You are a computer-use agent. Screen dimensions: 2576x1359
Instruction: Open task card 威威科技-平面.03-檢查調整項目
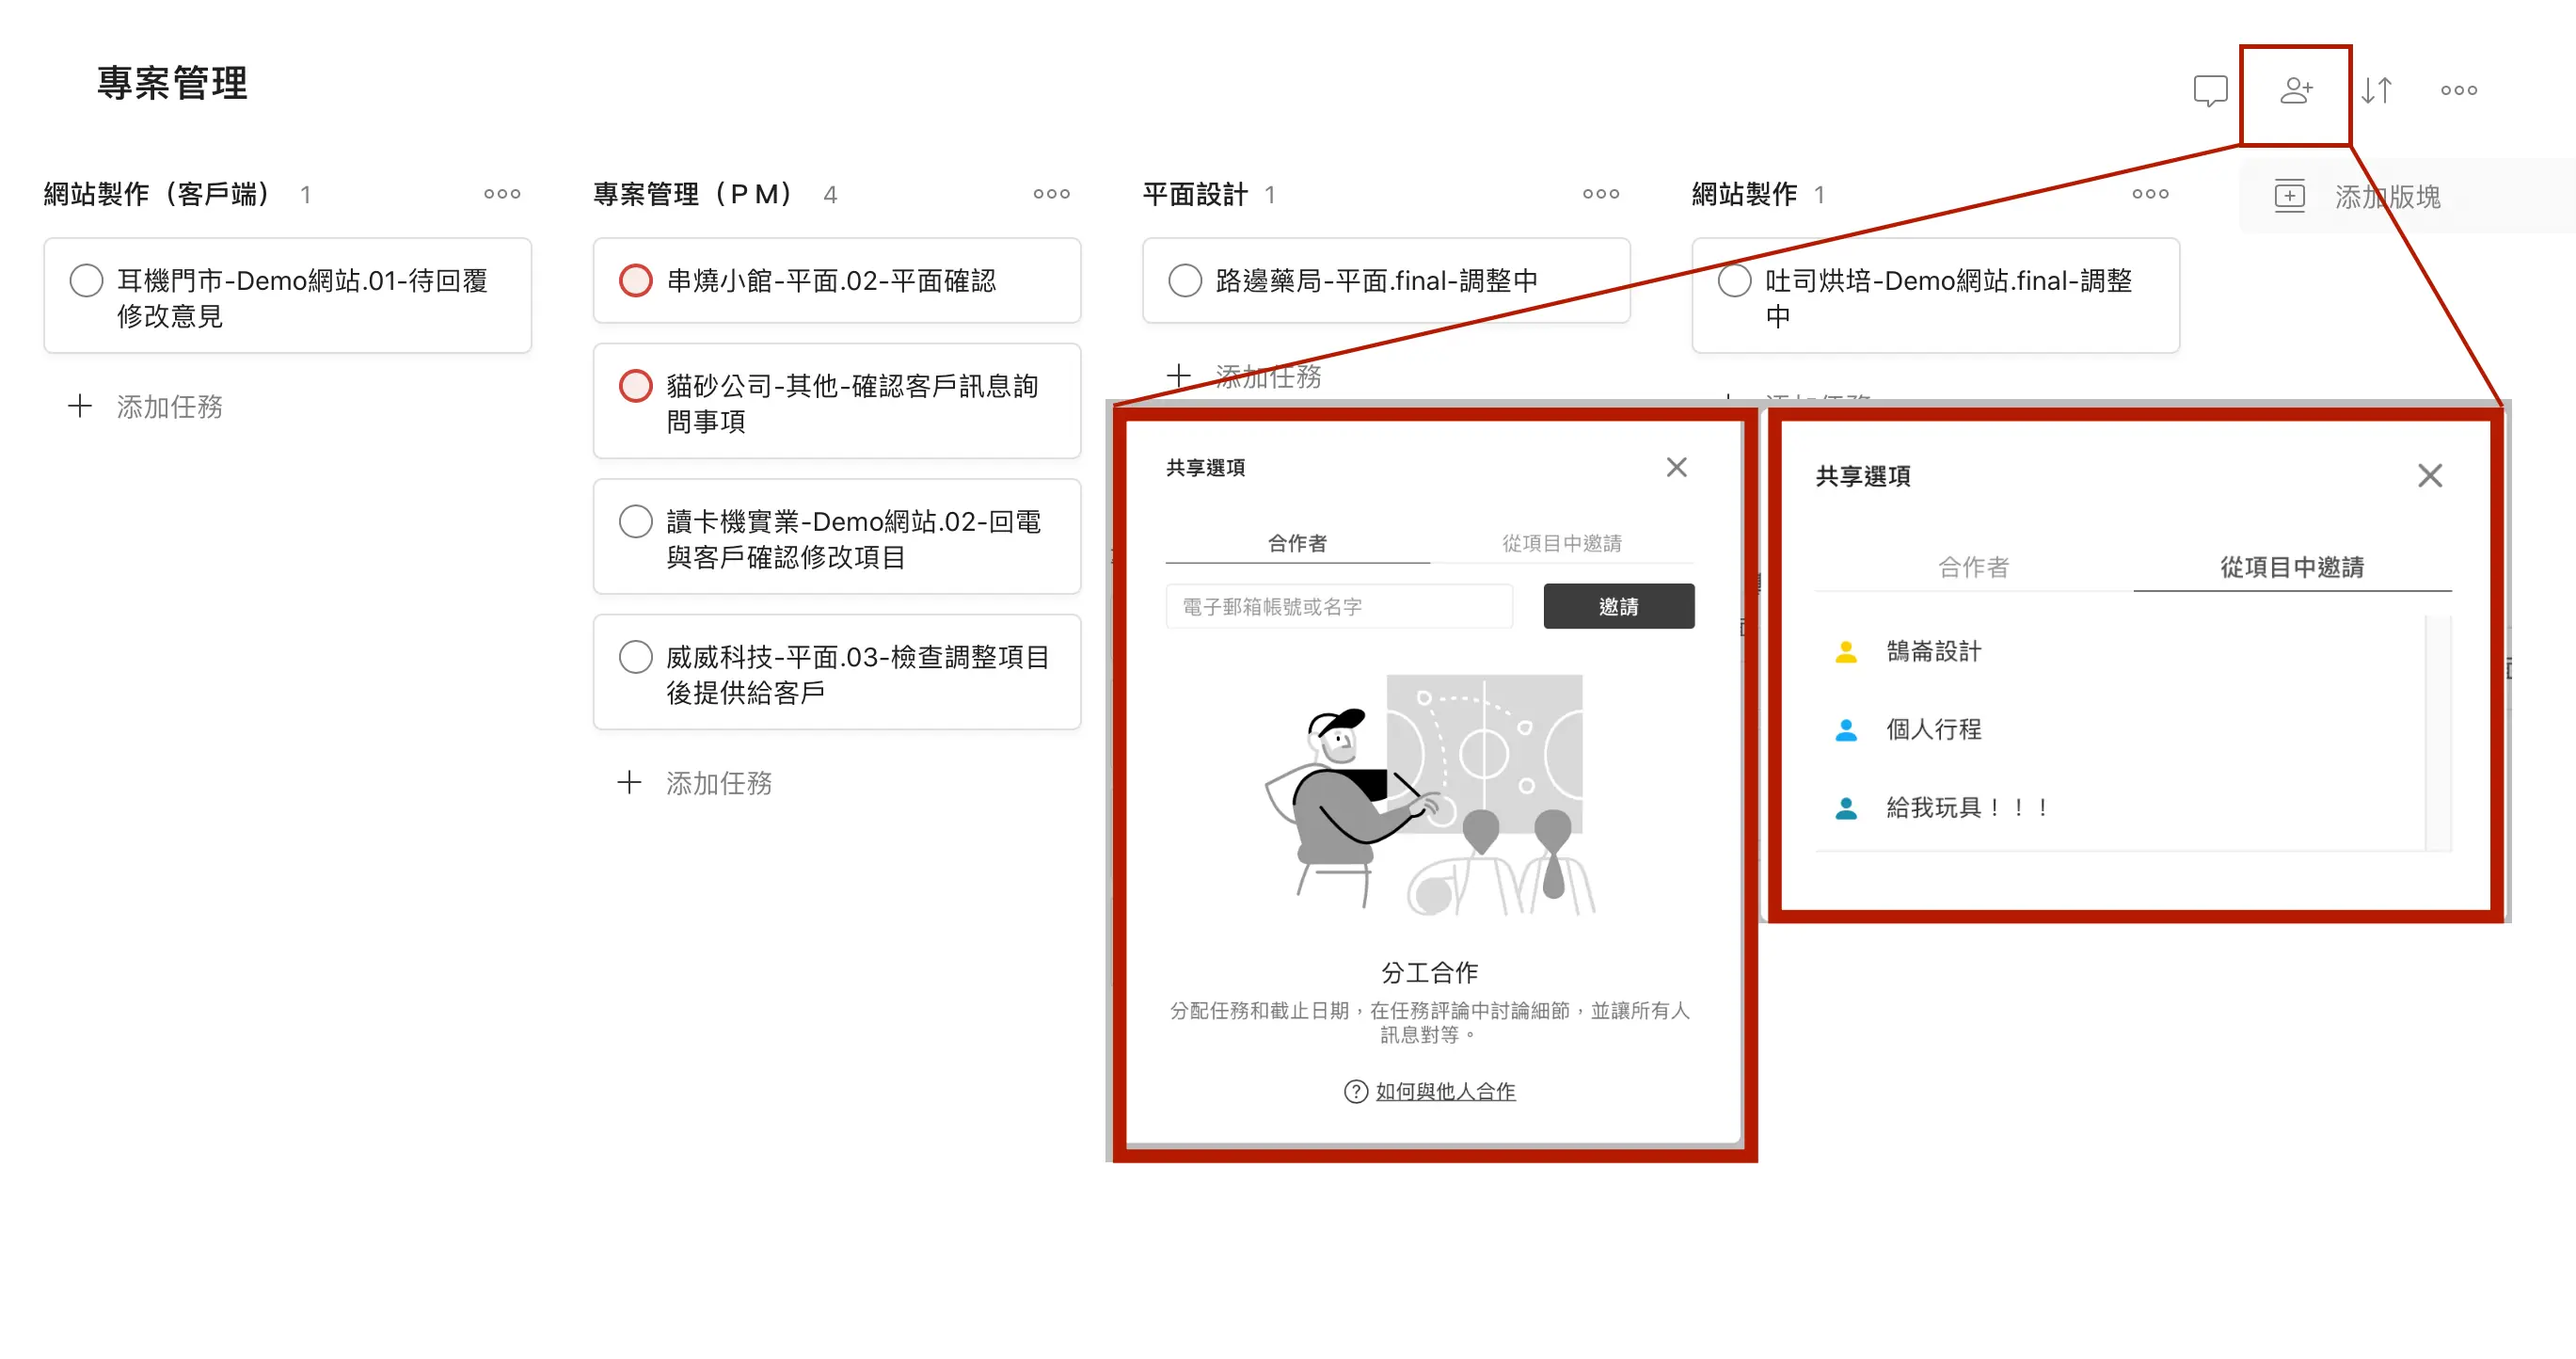837,672
